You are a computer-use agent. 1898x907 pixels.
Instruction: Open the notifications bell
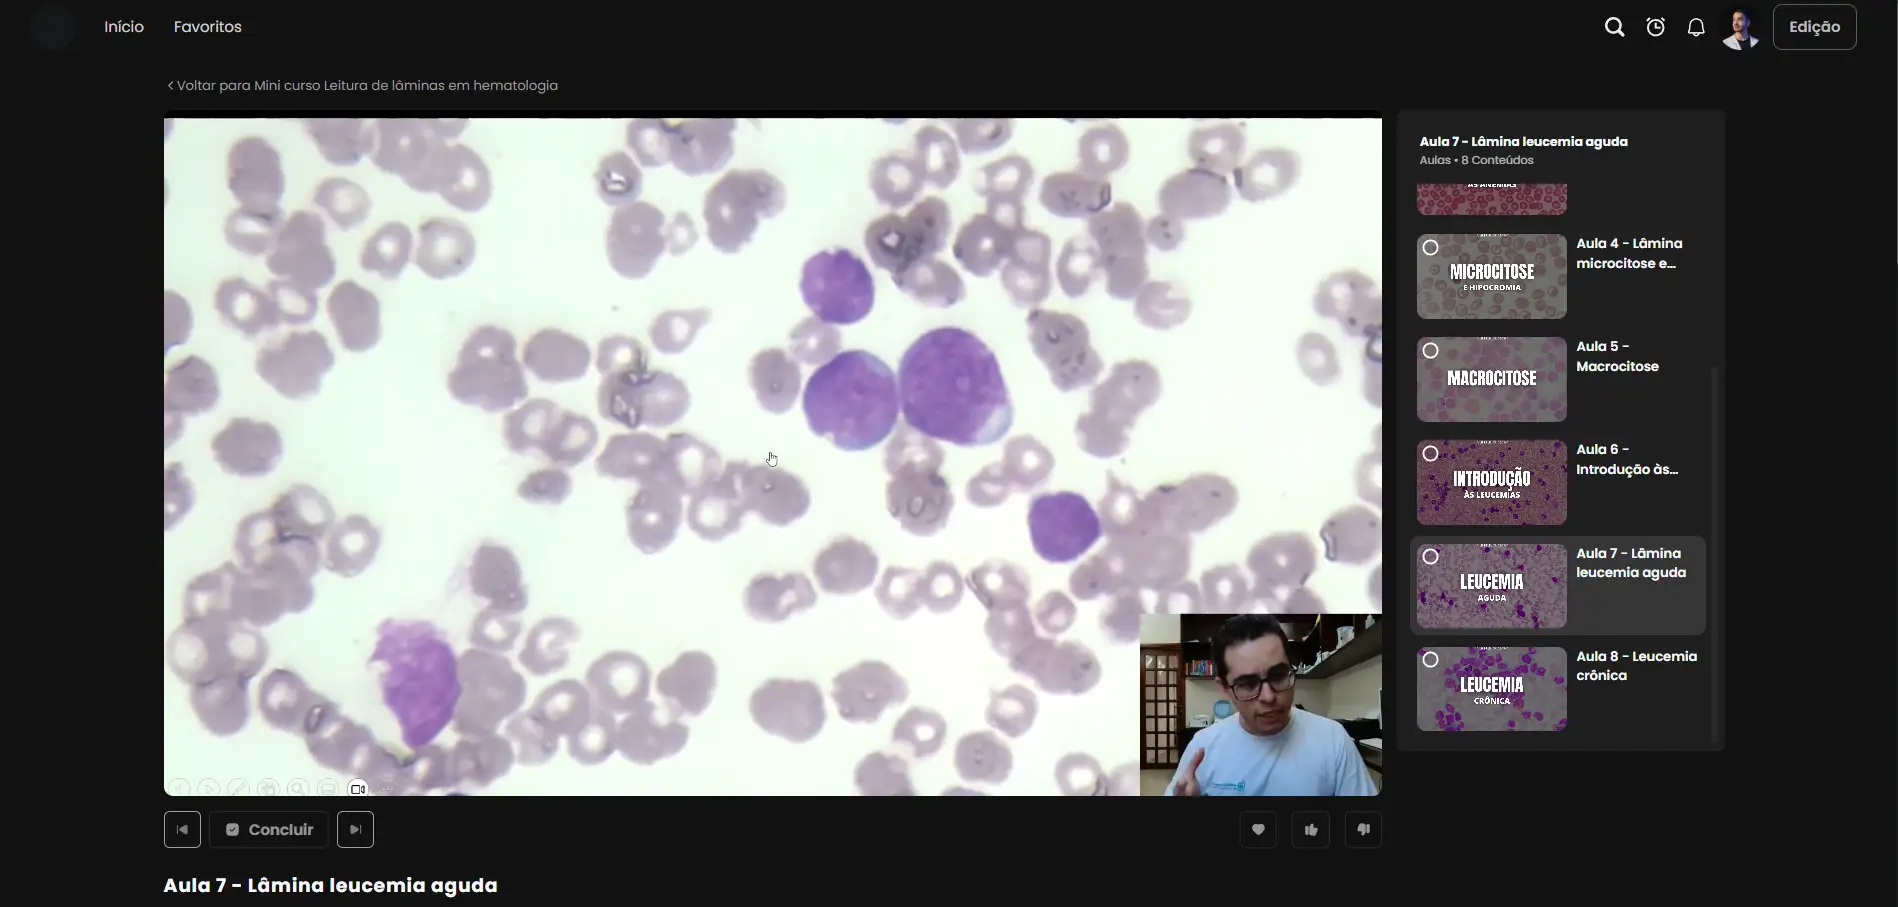[x=1696, y=27]
